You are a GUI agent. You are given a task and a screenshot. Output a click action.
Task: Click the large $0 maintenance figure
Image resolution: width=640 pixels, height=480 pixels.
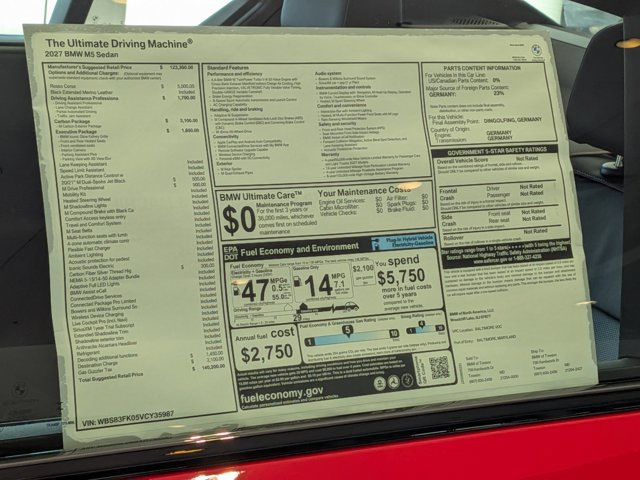click(239, 220)
